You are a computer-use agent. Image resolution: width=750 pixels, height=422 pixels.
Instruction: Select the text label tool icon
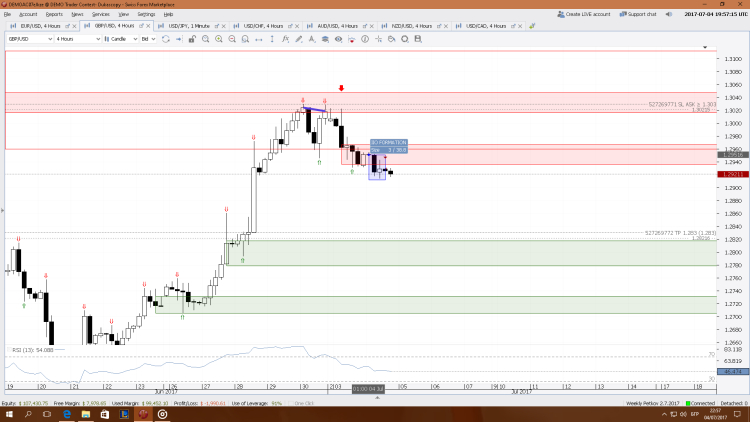click(312, 39)
